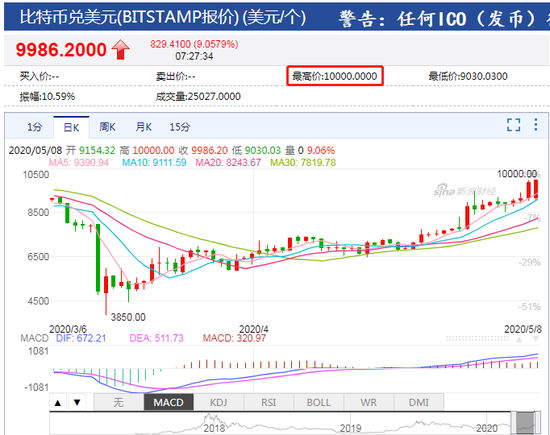Screen dimensions: 550x435
Task: Click the DIF: 672.21 label
Action: coord(81,338)
